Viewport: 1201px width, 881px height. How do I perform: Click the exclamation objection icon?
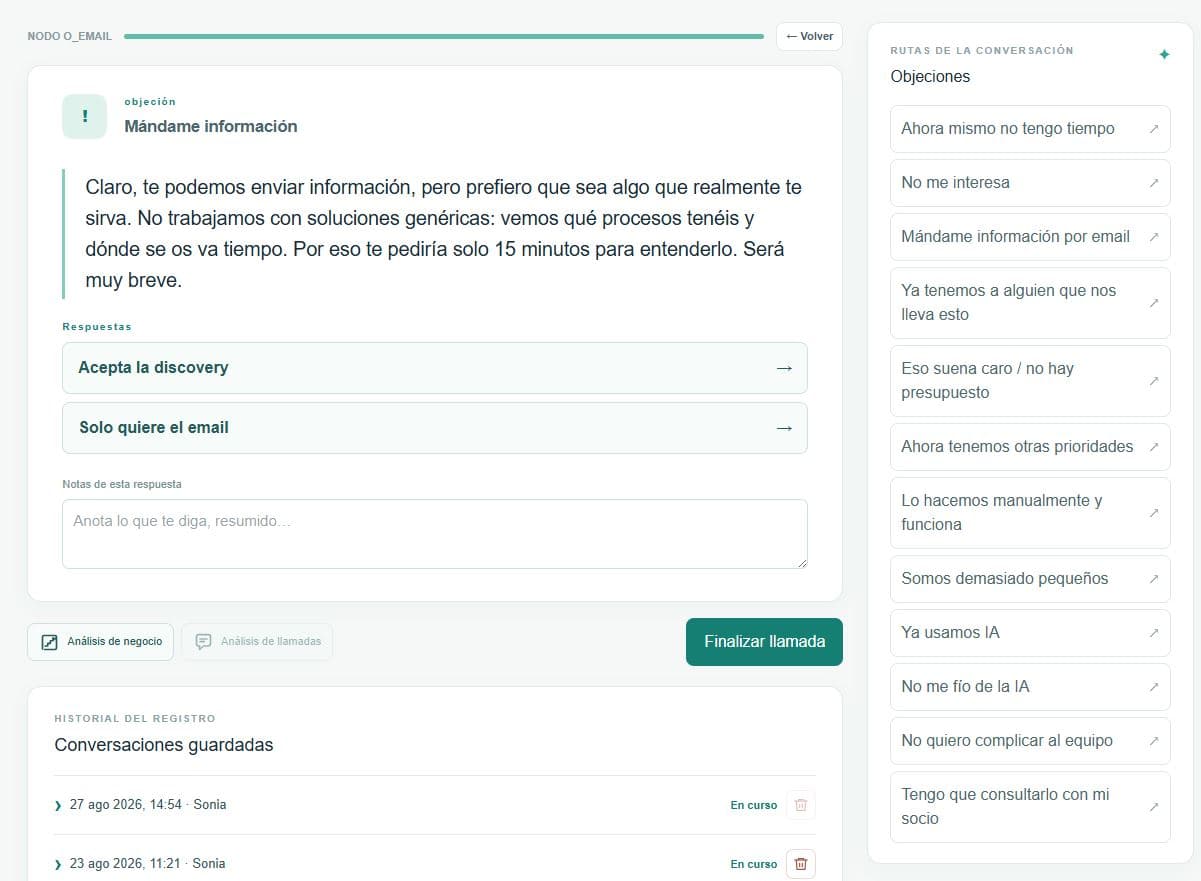tap(85, 116)
